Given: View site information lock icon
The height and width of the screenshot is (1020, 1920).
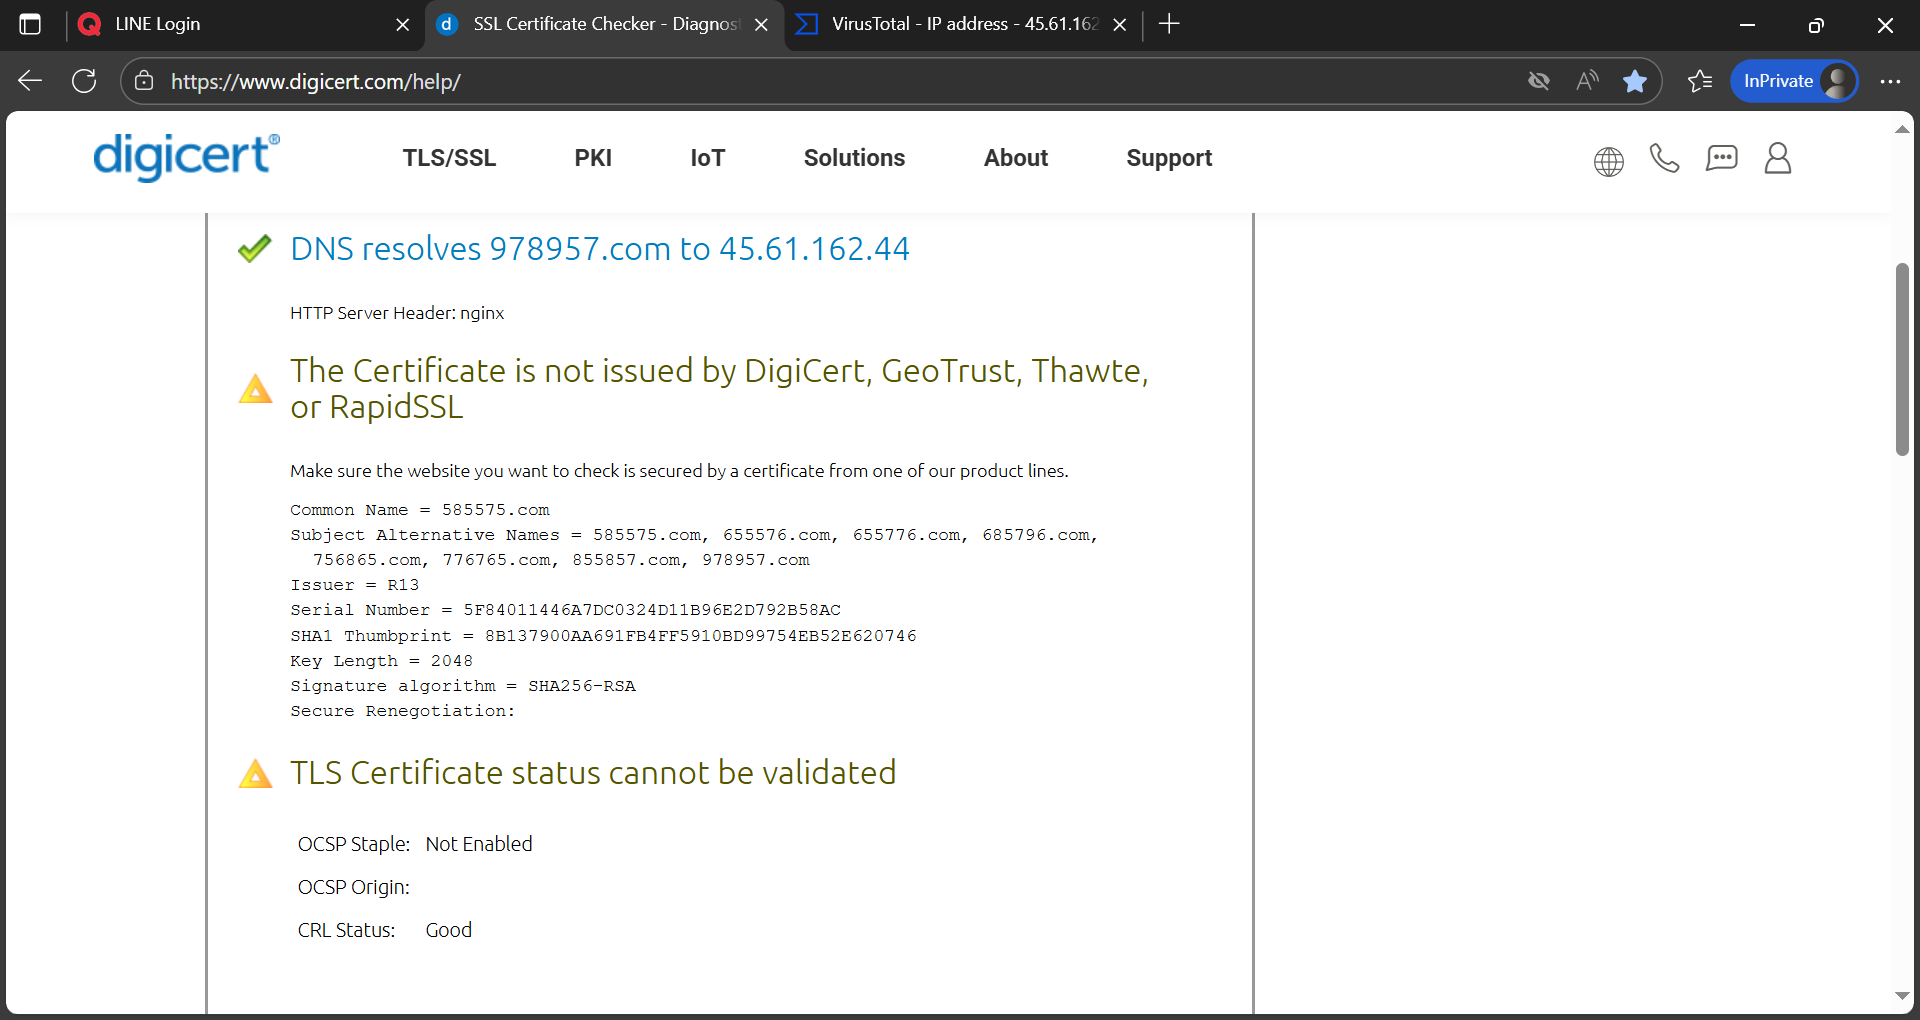Looking at the screenshot, I should (x=144, y=81).
